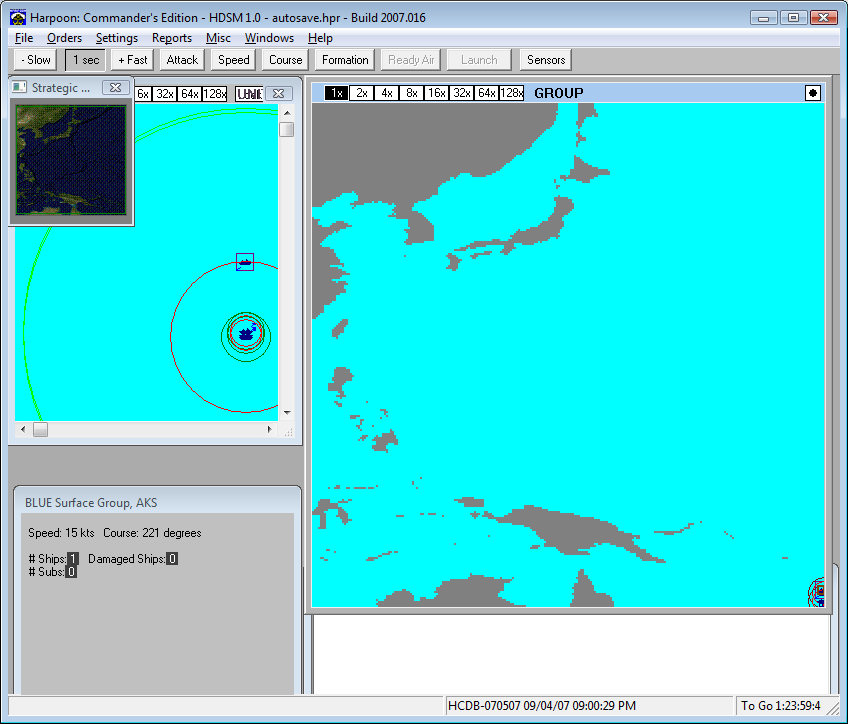Image resolution: width=848 pixels, height=724 pixels.
Task: Click the Unit window resize grip
Action: [289, 431]
